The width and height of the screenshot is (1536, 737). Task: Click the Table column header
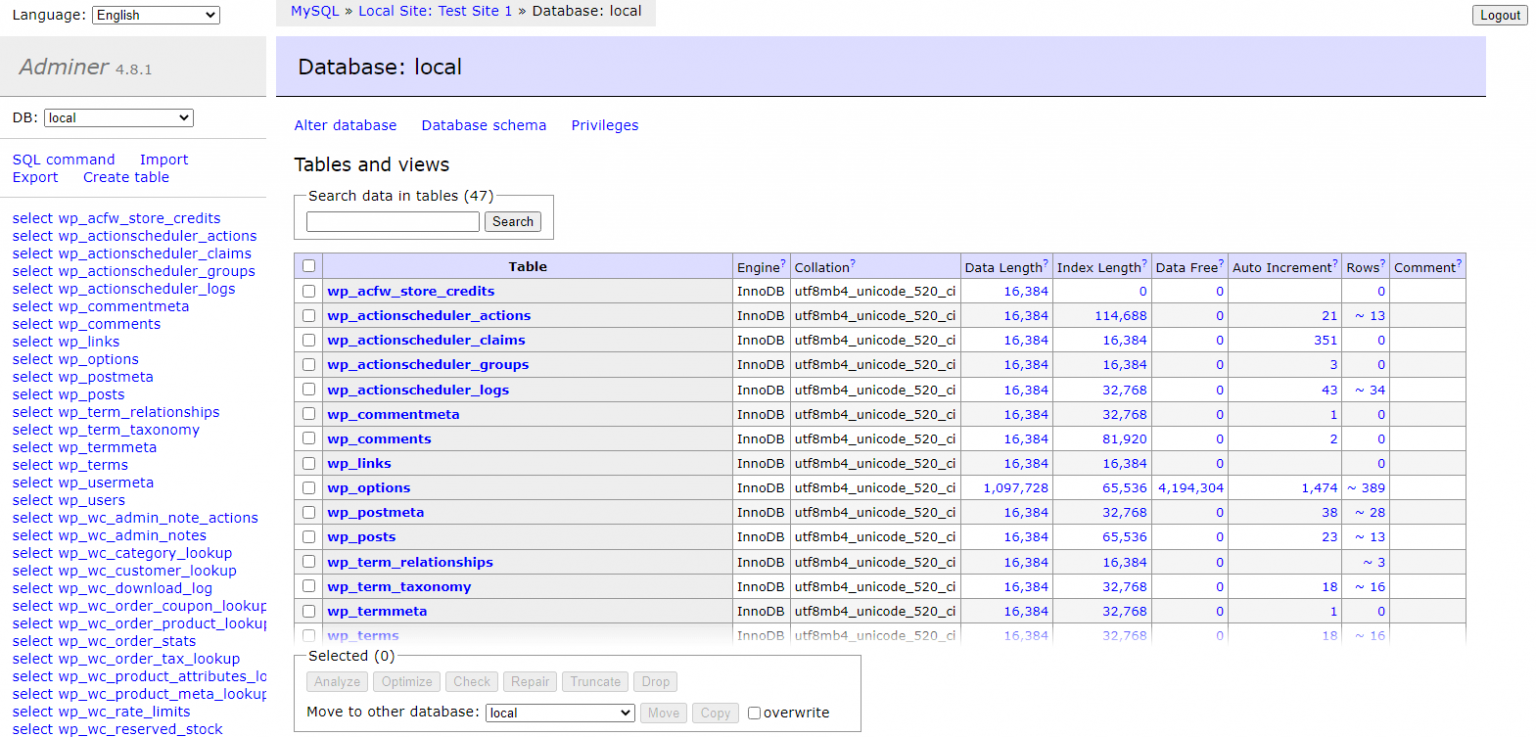click(528, 266)
